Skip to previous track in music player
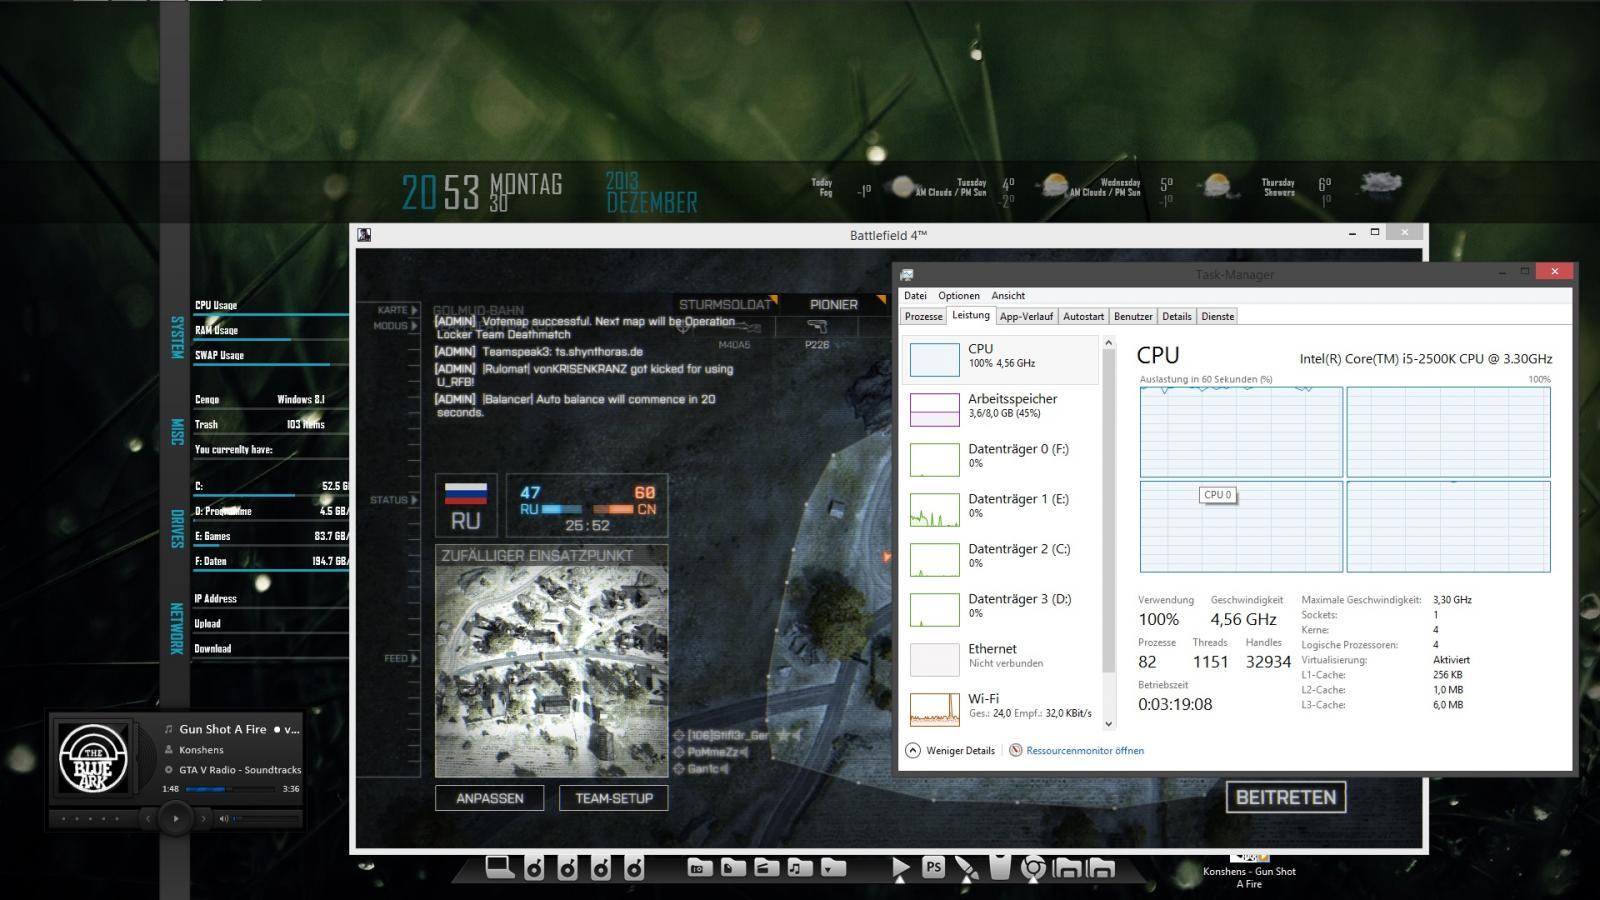The height and width of the screenshot is (900, 1600). tap(148, 818)
